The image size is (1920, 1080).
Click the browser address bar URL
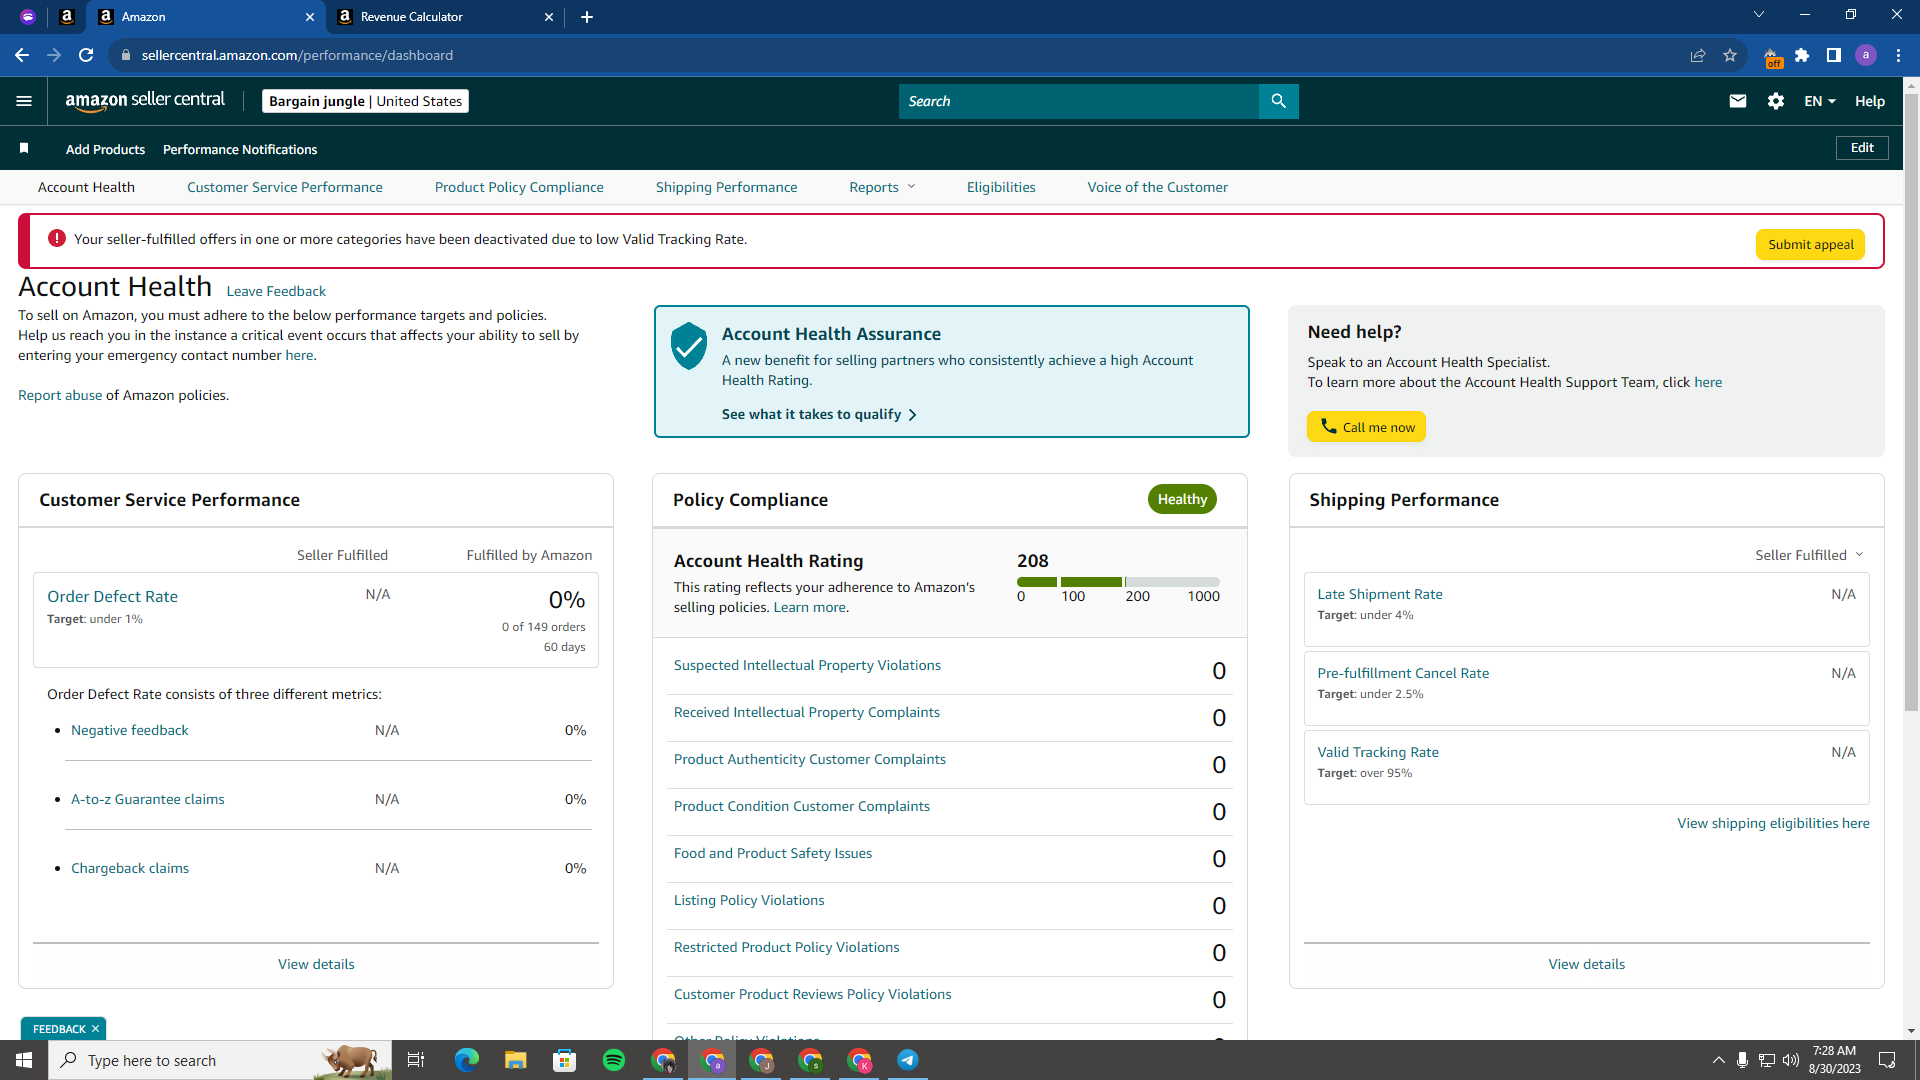tap(297, 55)
